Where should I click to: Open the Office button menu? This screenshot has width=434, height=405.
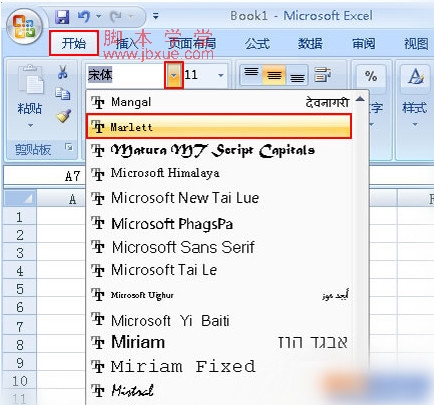[x=25, y=27]
